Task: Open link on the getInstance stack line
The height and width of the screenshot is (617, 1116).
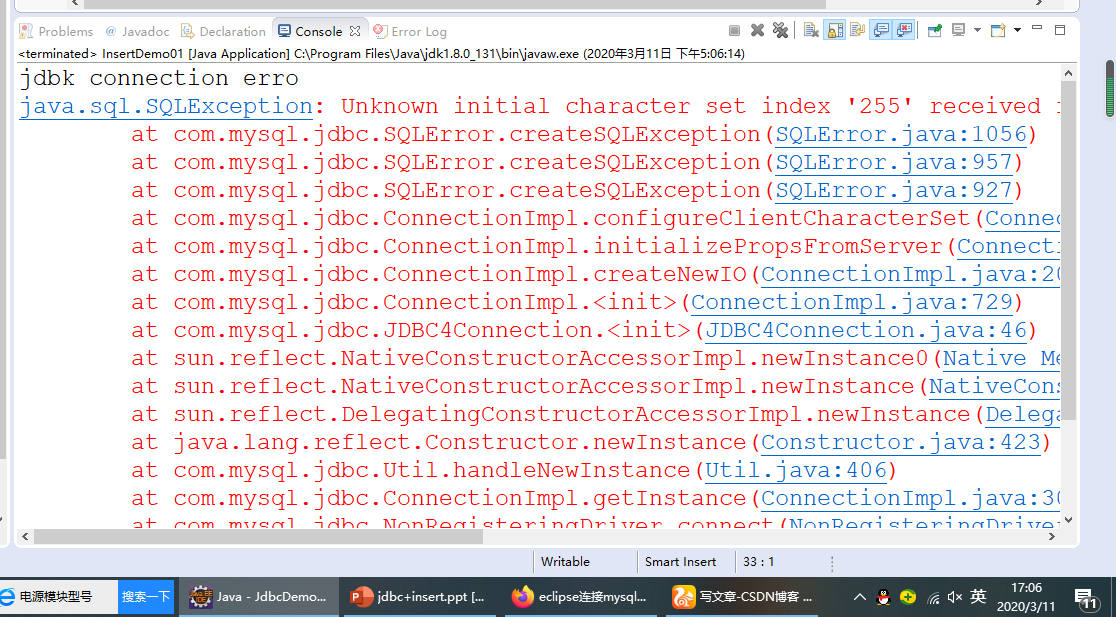Action: pyautogui.click(x=910, y=499)
